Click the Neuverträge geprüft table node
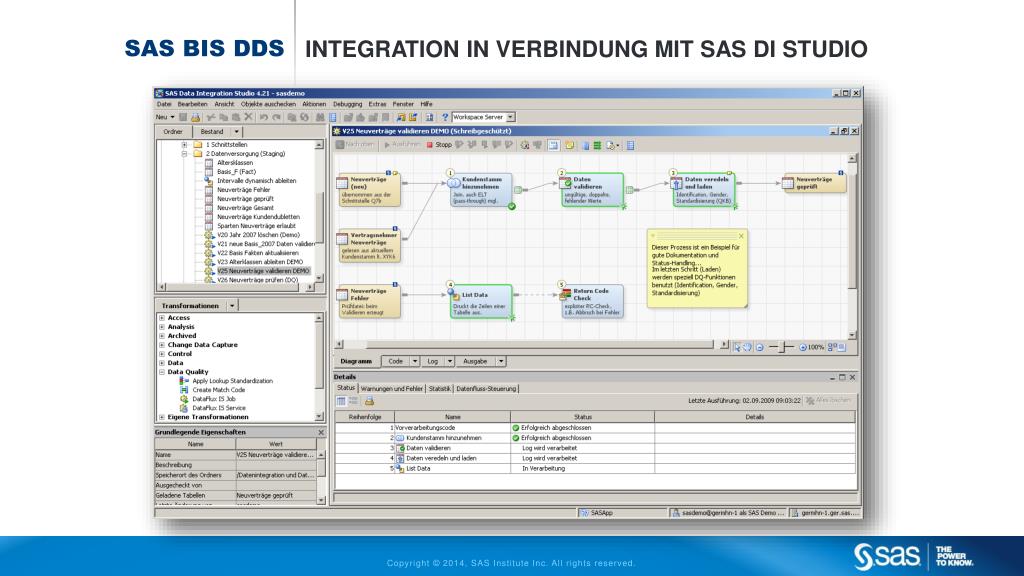 click(x=814, y=183)
